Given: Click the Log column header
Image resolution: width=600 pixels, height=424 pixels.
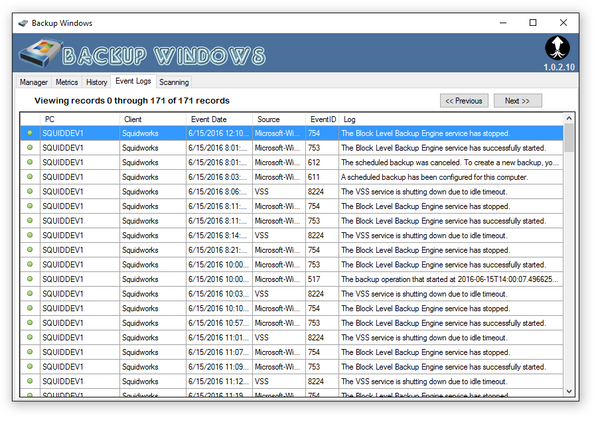Looking at the screenshot, I should pos(450,119).
